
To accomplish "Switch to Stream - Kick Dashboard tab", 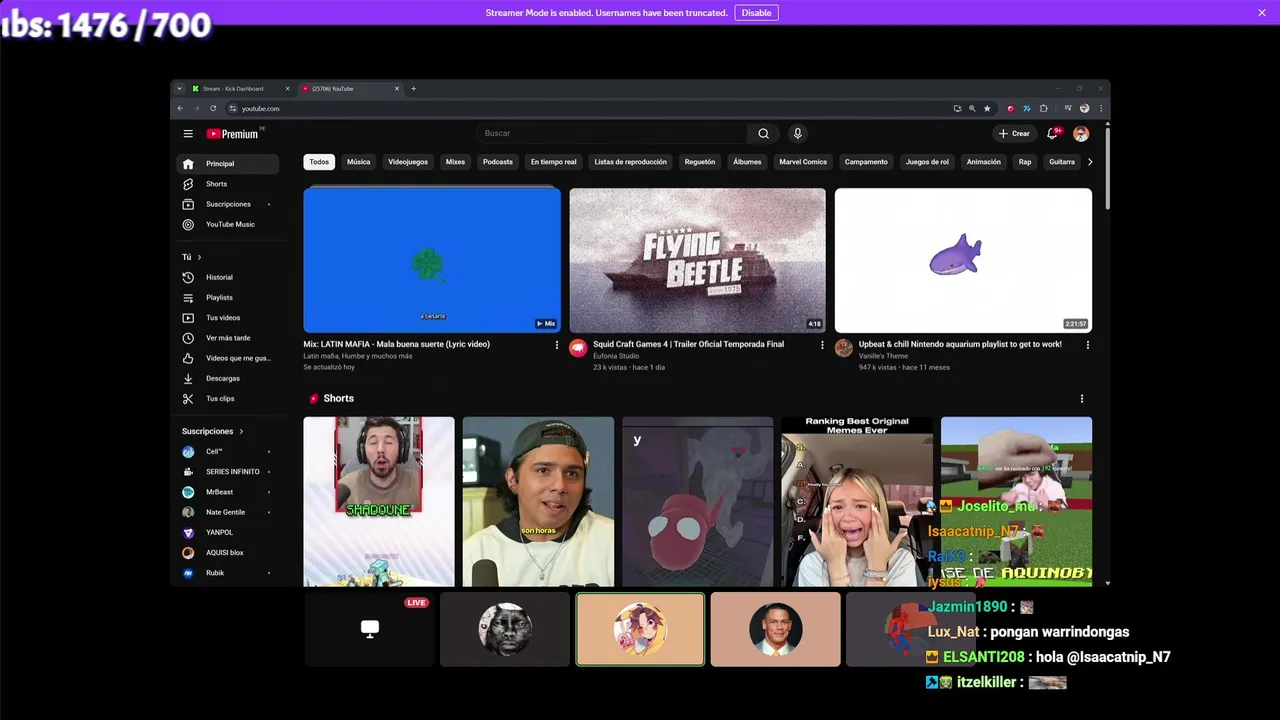I will click(x=238, y=88).
